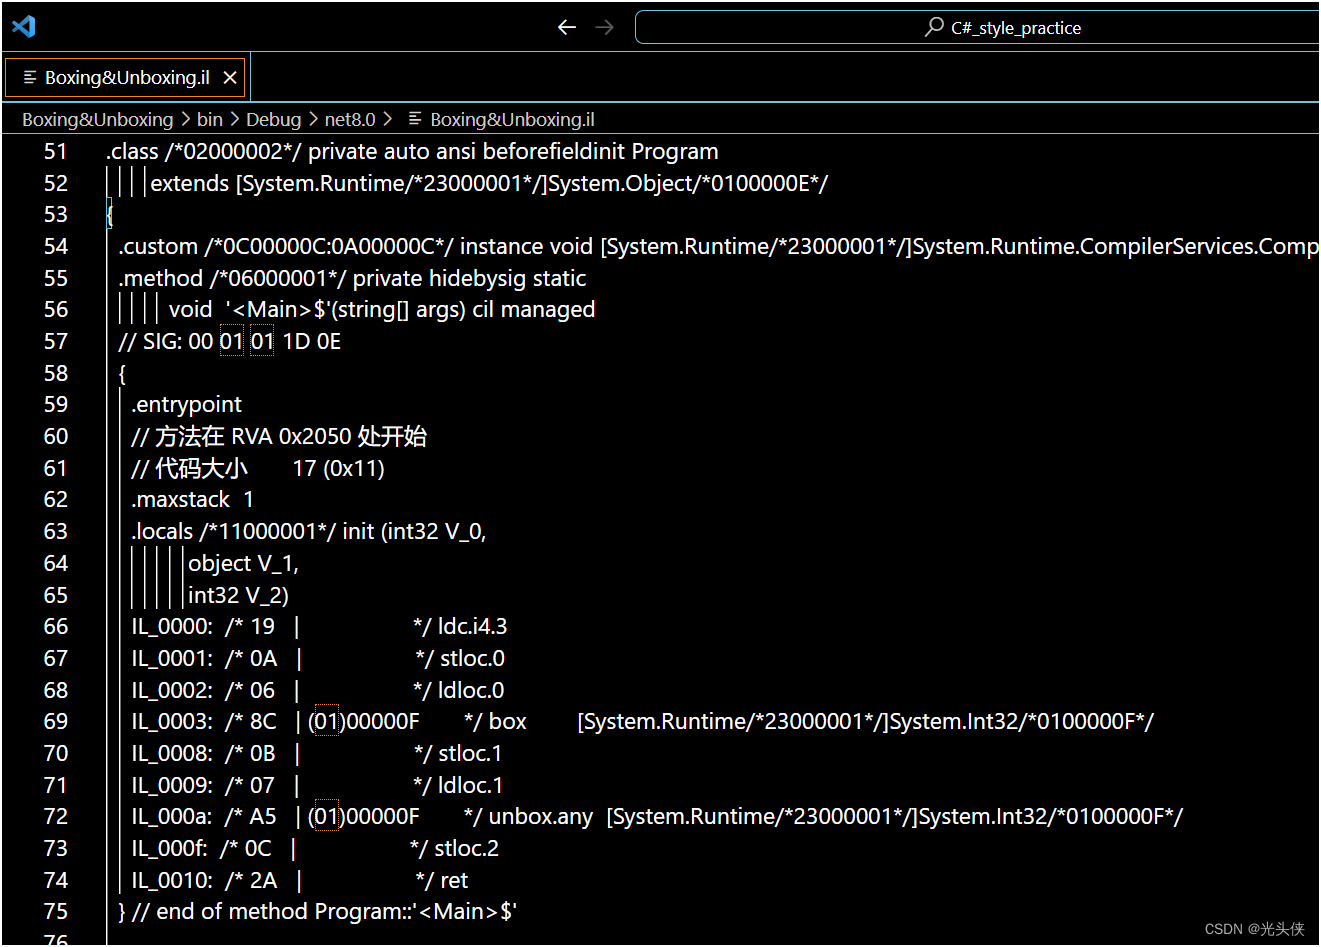Click 'int32 V_2)' on line 65
Image resolution: width=1321 pixels, height=947 pixels.
pyautogui.click(x=239, y=595)
